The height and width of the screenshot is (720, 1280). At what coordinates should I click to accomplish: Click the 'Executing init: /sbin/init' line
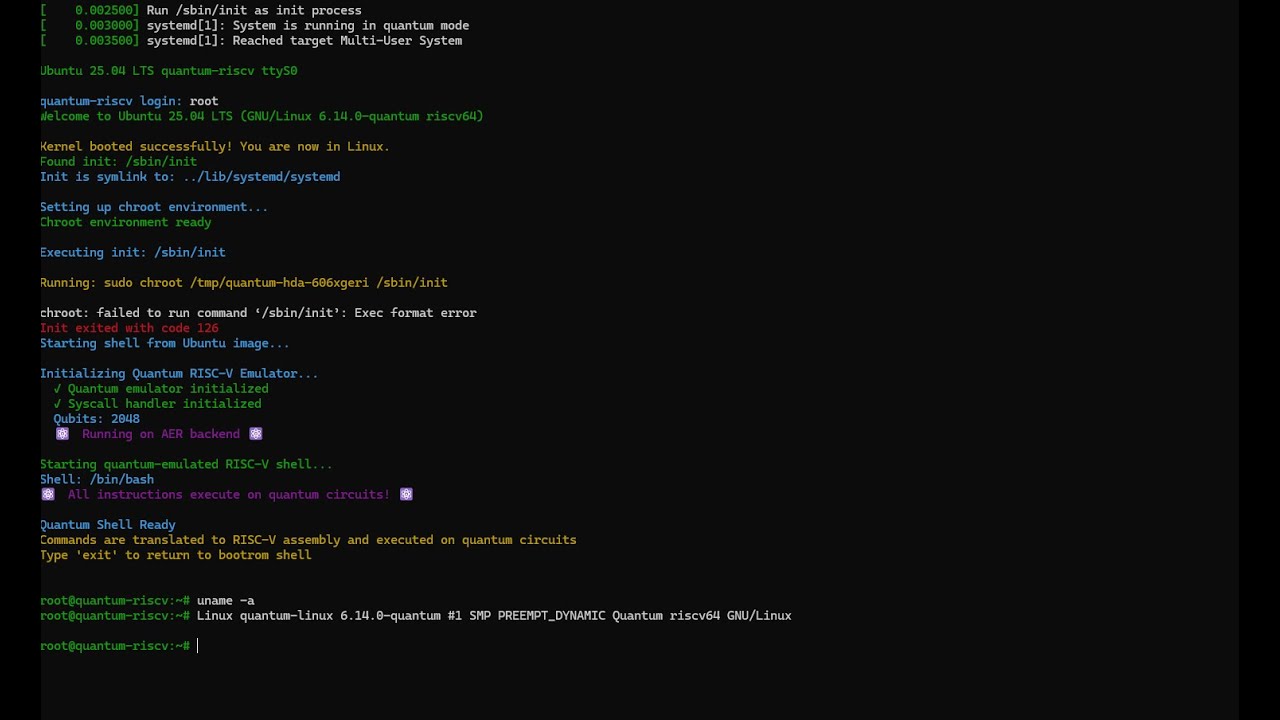click(x=133, y=252)
